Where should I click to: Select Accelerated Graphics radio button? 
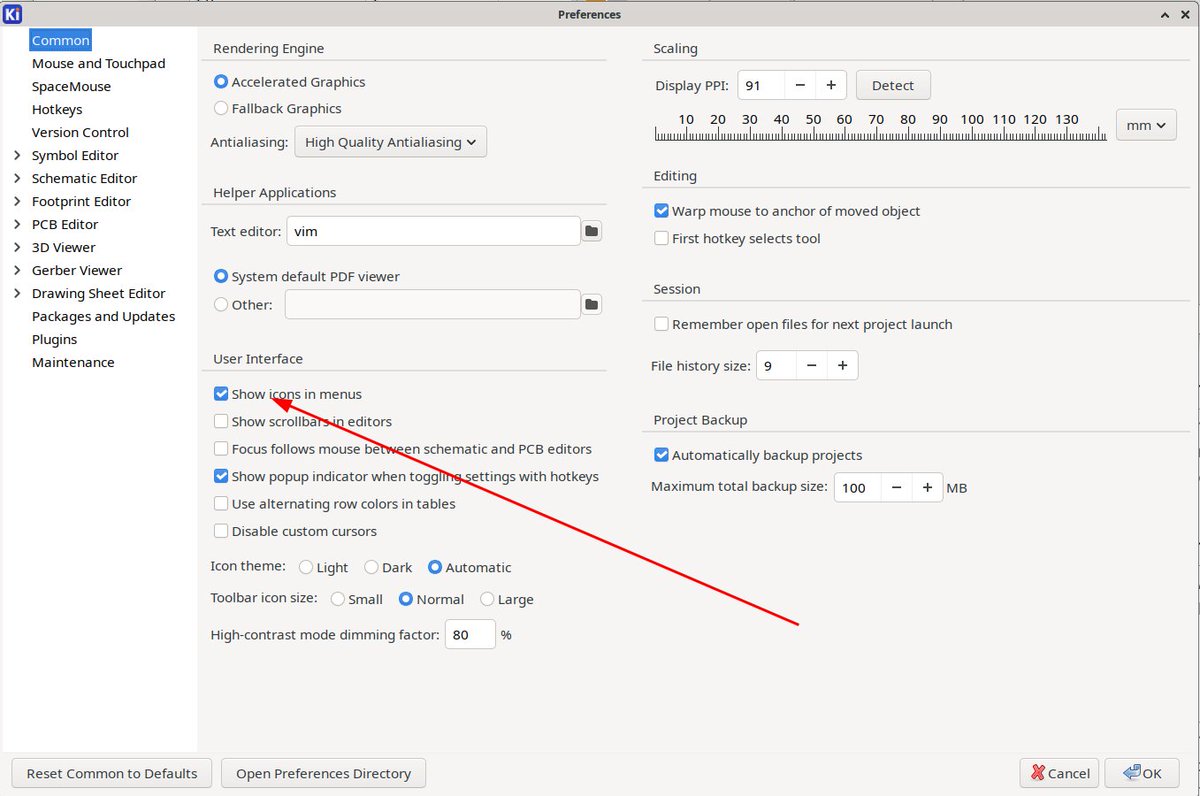tap(221, 82)
